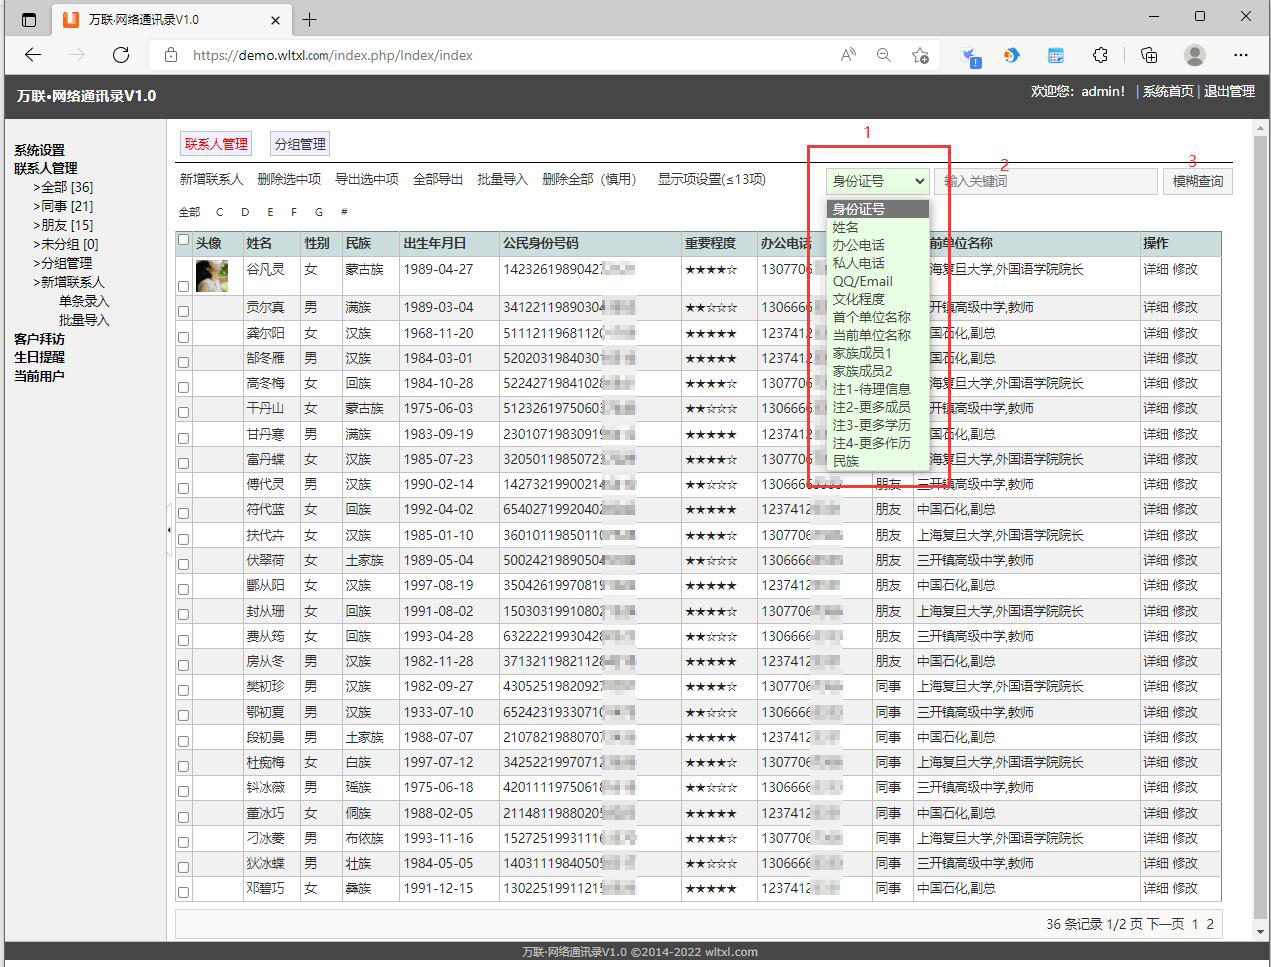This screenshot has width=1271, height=967.
Task: Go to 下一页 in pagination
Action: pos(1166,924)
